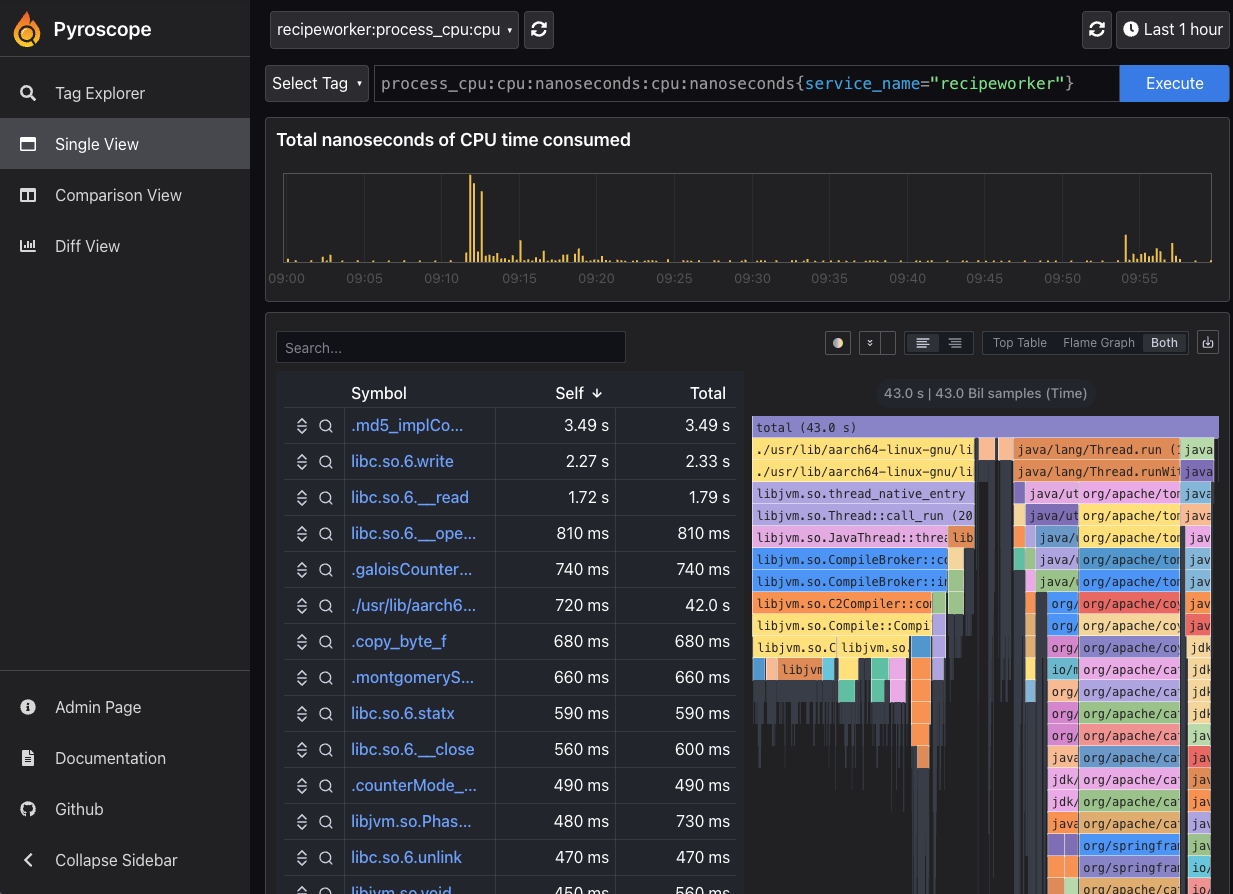
Task: Click search icon for libc.so.6.unlink row
Action: point(326,858)
